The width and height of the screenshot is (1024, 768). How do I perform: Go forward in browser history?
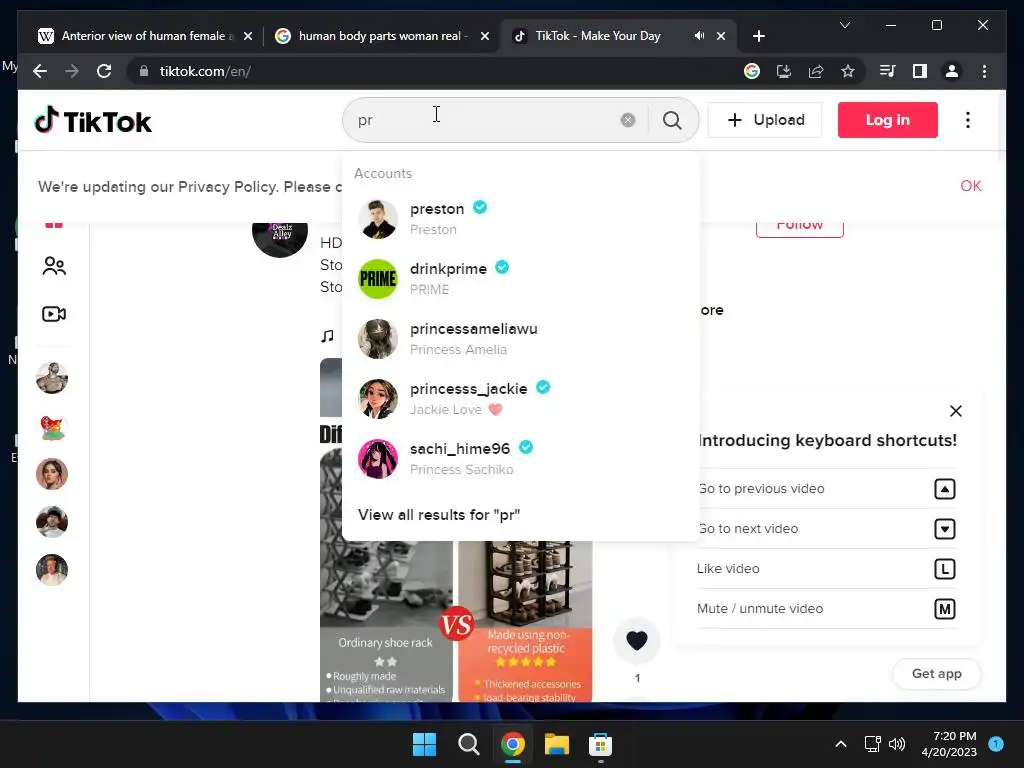point(72,71)
